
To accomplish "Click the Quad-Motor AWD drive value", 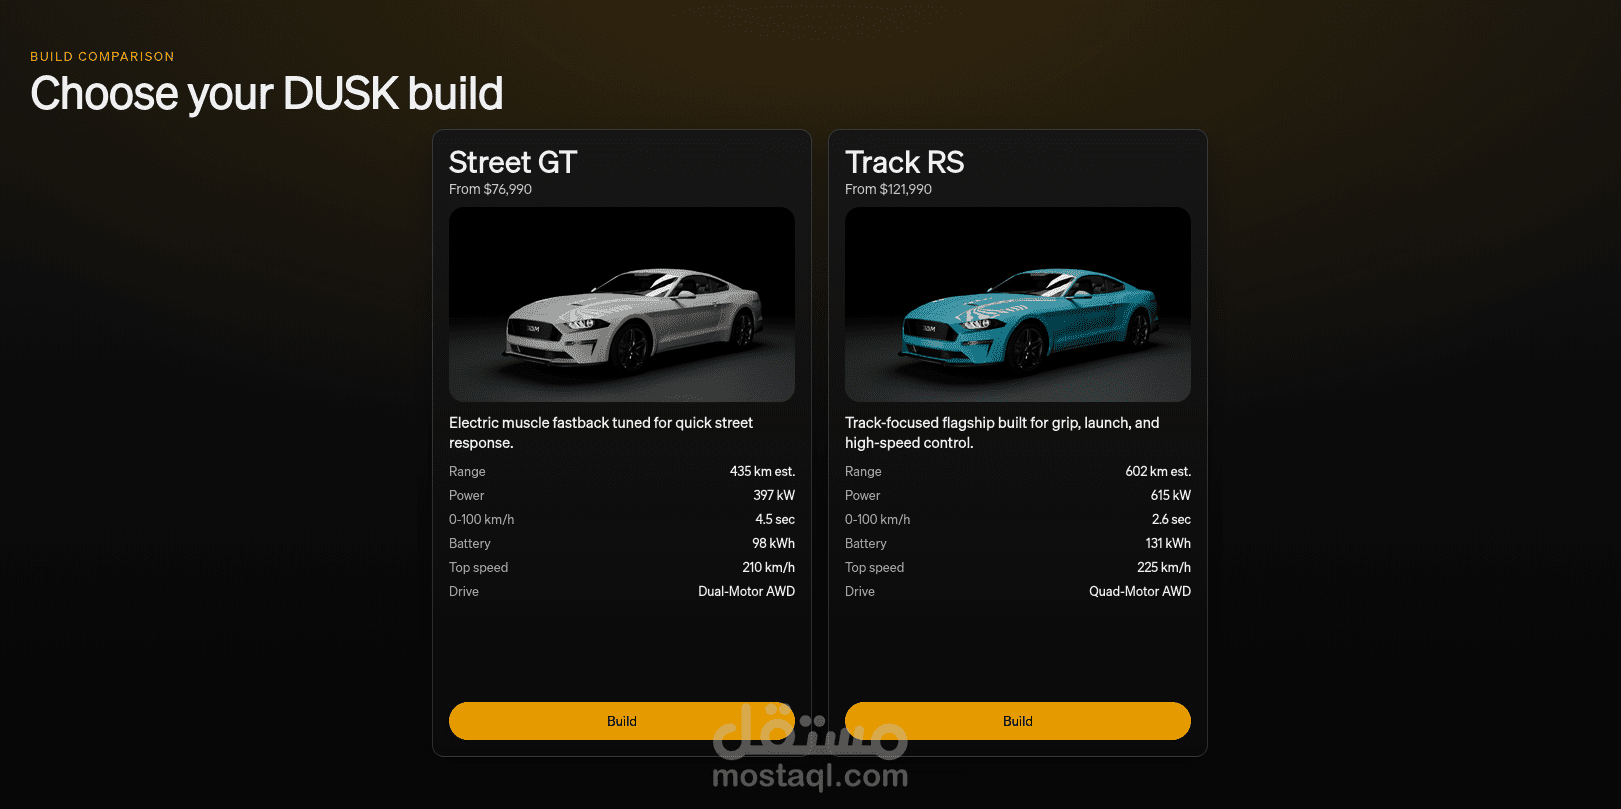I will 1140,591.
